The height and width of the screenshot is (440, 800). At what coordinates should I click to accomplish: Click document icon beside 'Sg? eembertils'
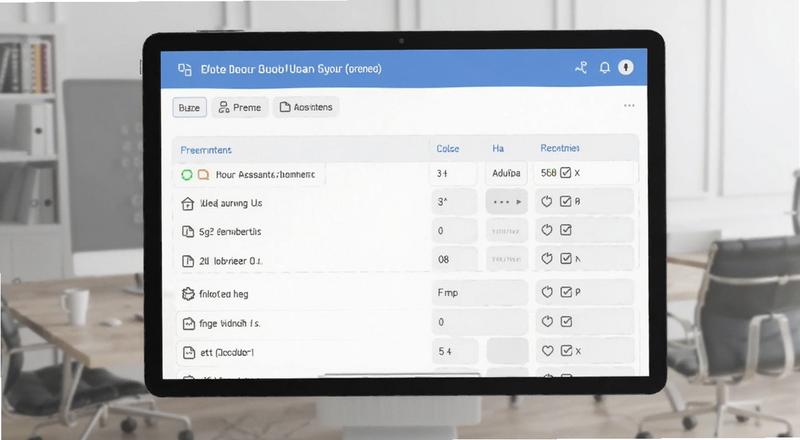(x=188, y=232)
